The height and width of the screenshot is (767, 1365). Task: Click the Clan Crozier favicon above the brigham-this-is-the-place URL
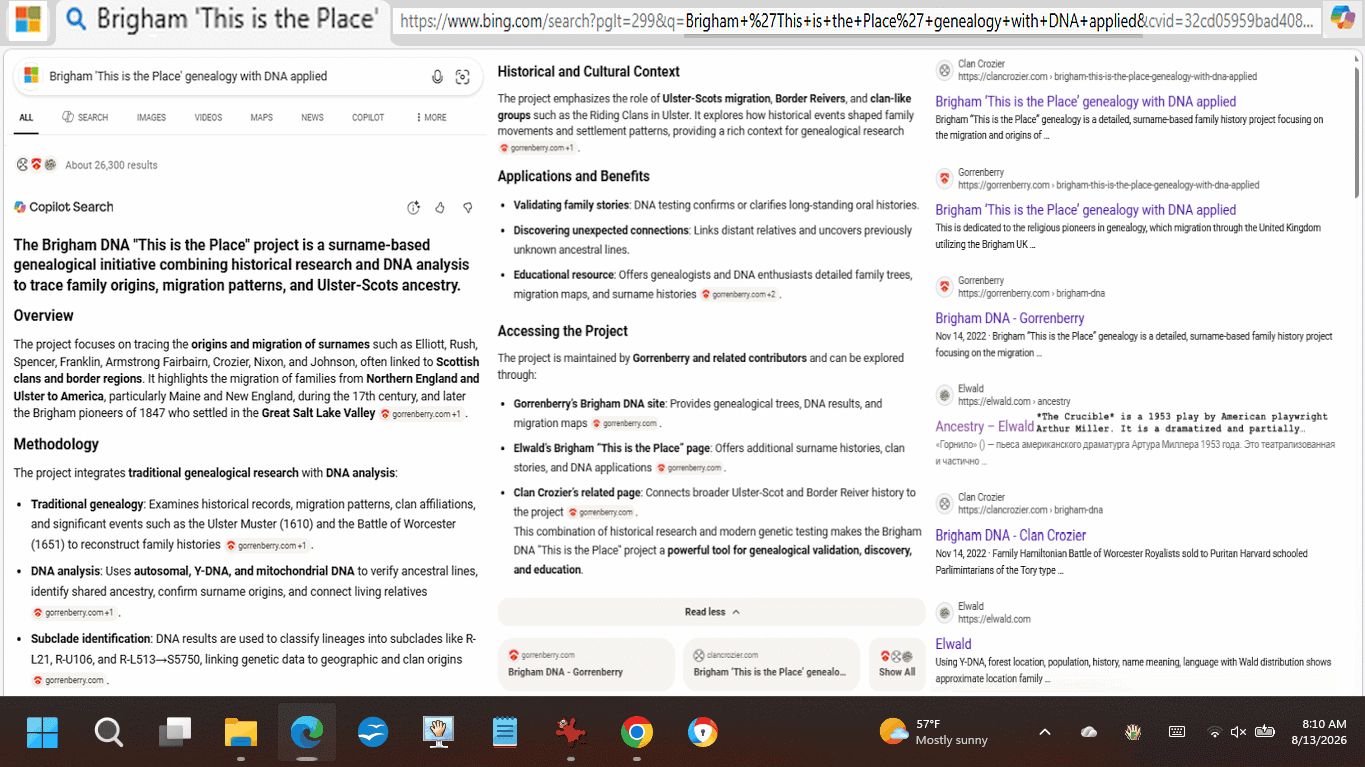click(944, 70)
